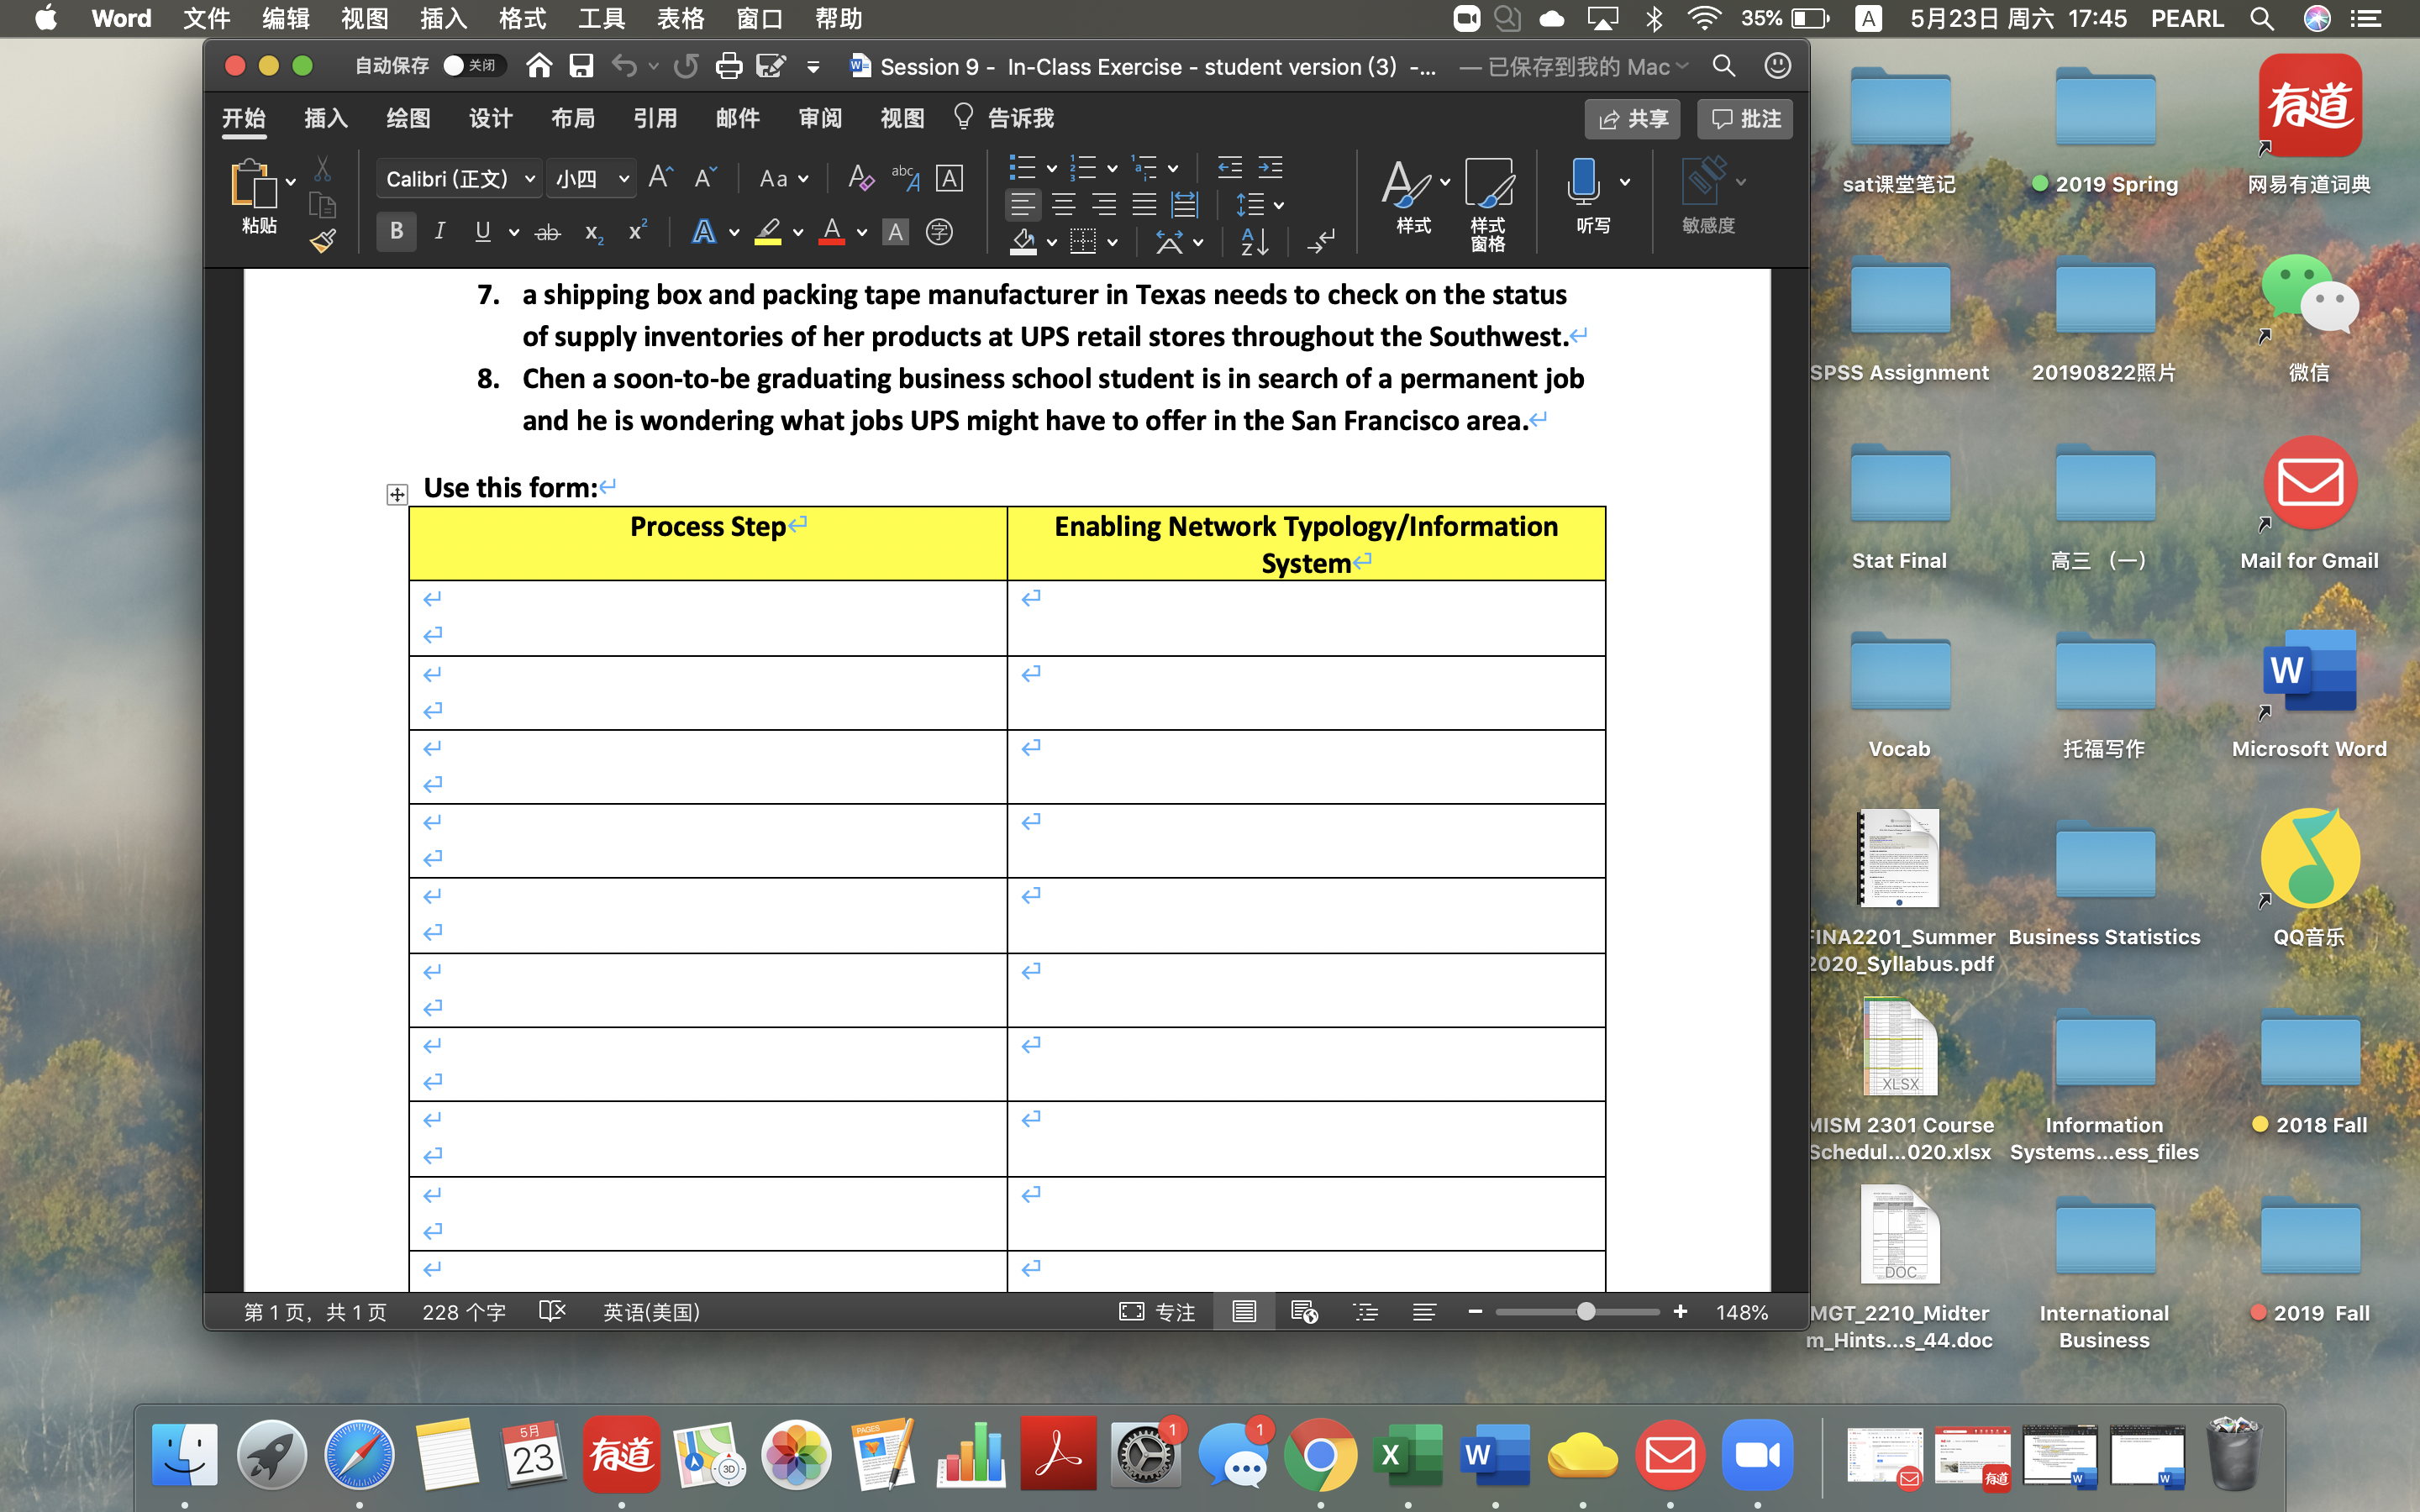Viewport: 2420px width, 1512px height.
Task: Click the Sort A-Z icon
Action: pyautogui.click(x=1254, y=241)
